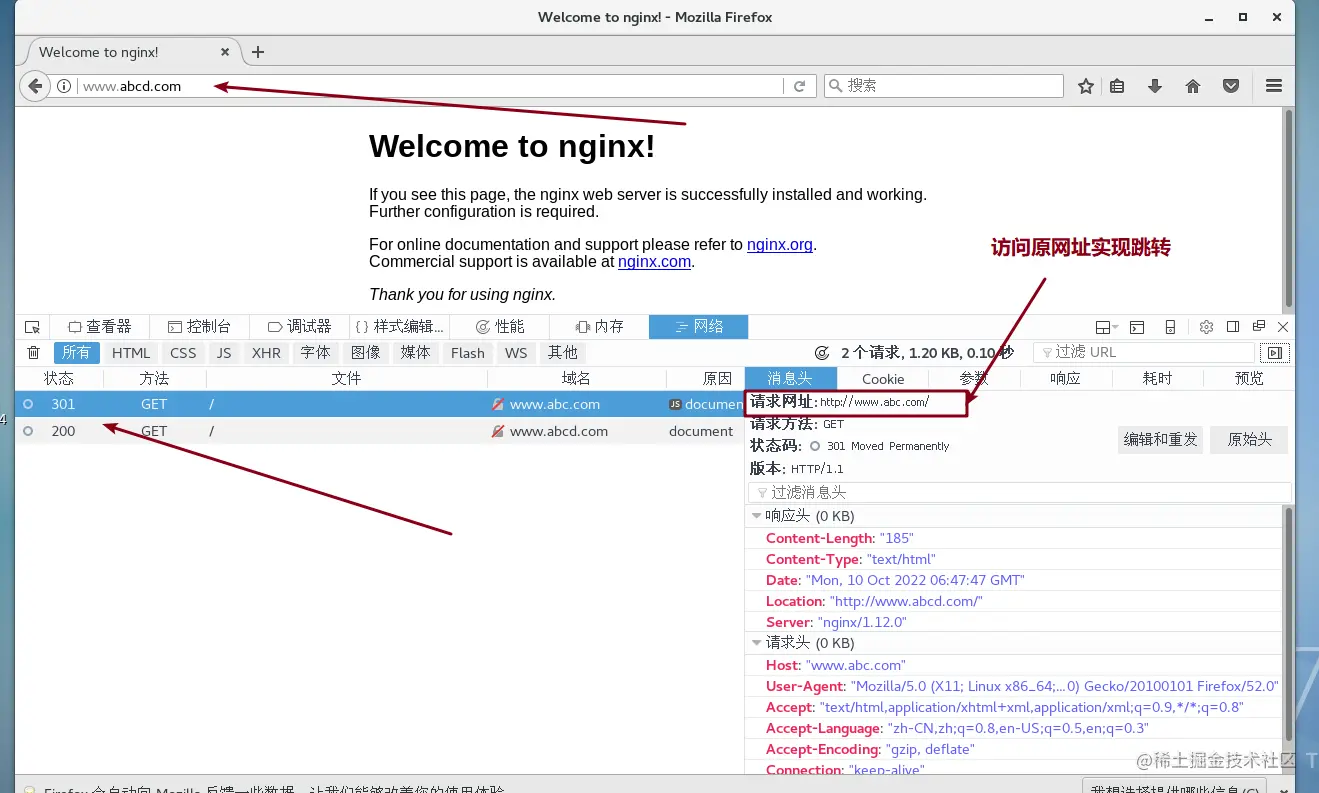Click the 原始头 button
Image resolution: width=1319 pixels, height=793 pixels.
1249,439
